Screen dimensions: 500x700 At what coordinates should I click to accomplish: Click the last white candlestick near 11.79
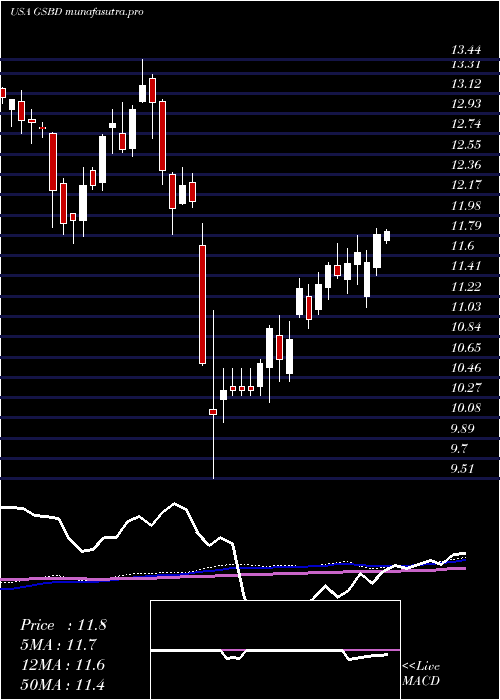tap(387, 236)
